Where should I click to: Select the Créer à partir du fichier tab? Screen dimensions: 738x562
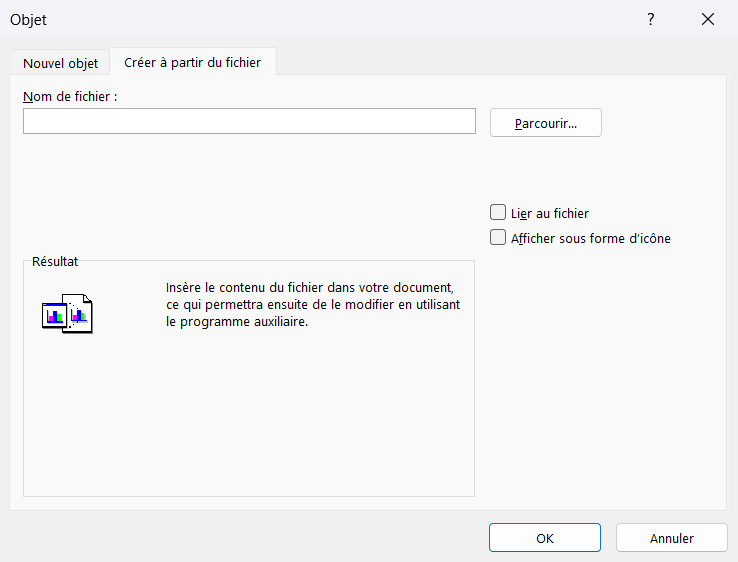pos(193,62)
